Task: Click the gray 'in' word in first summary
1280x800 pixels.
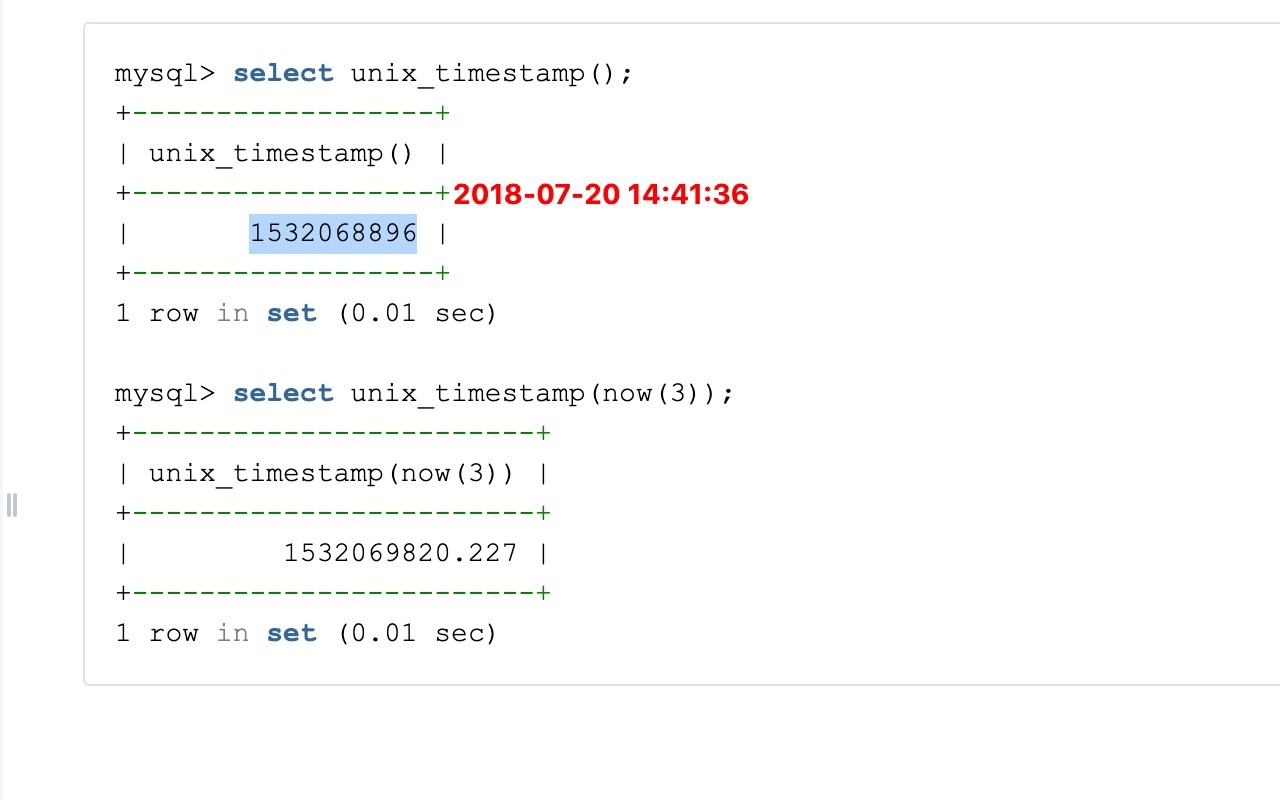Action: 232,314
